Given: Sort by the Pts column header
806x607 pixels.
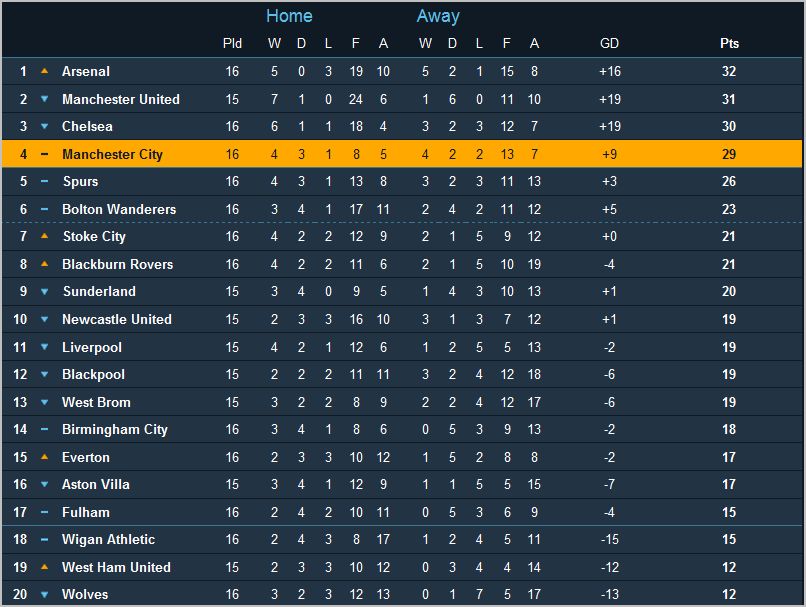Looking at the screenshot, I should tap(729, 44).
